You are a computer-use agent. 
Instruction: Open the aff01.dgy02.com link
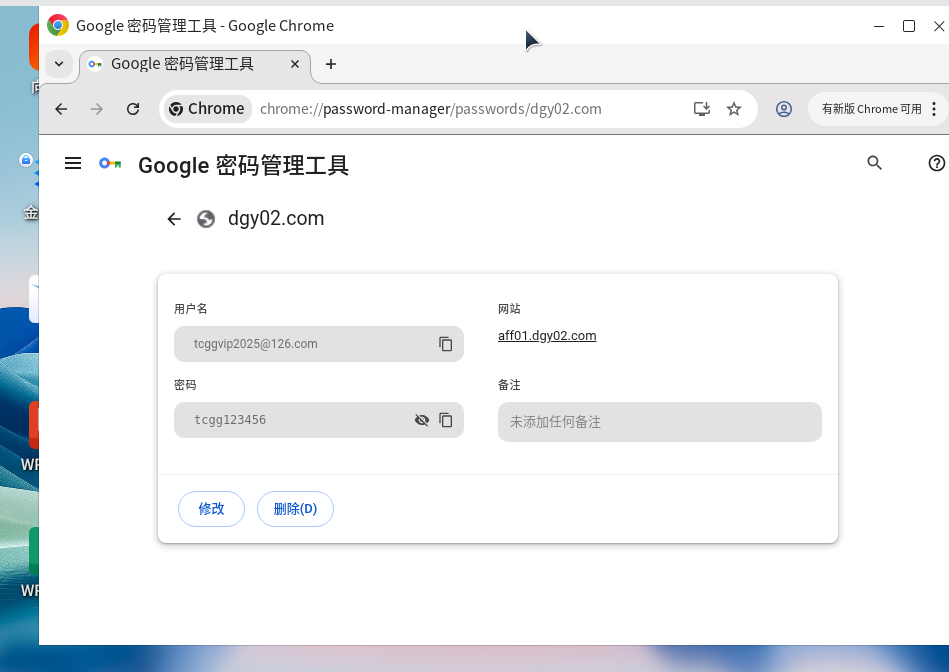pos(547,336)
